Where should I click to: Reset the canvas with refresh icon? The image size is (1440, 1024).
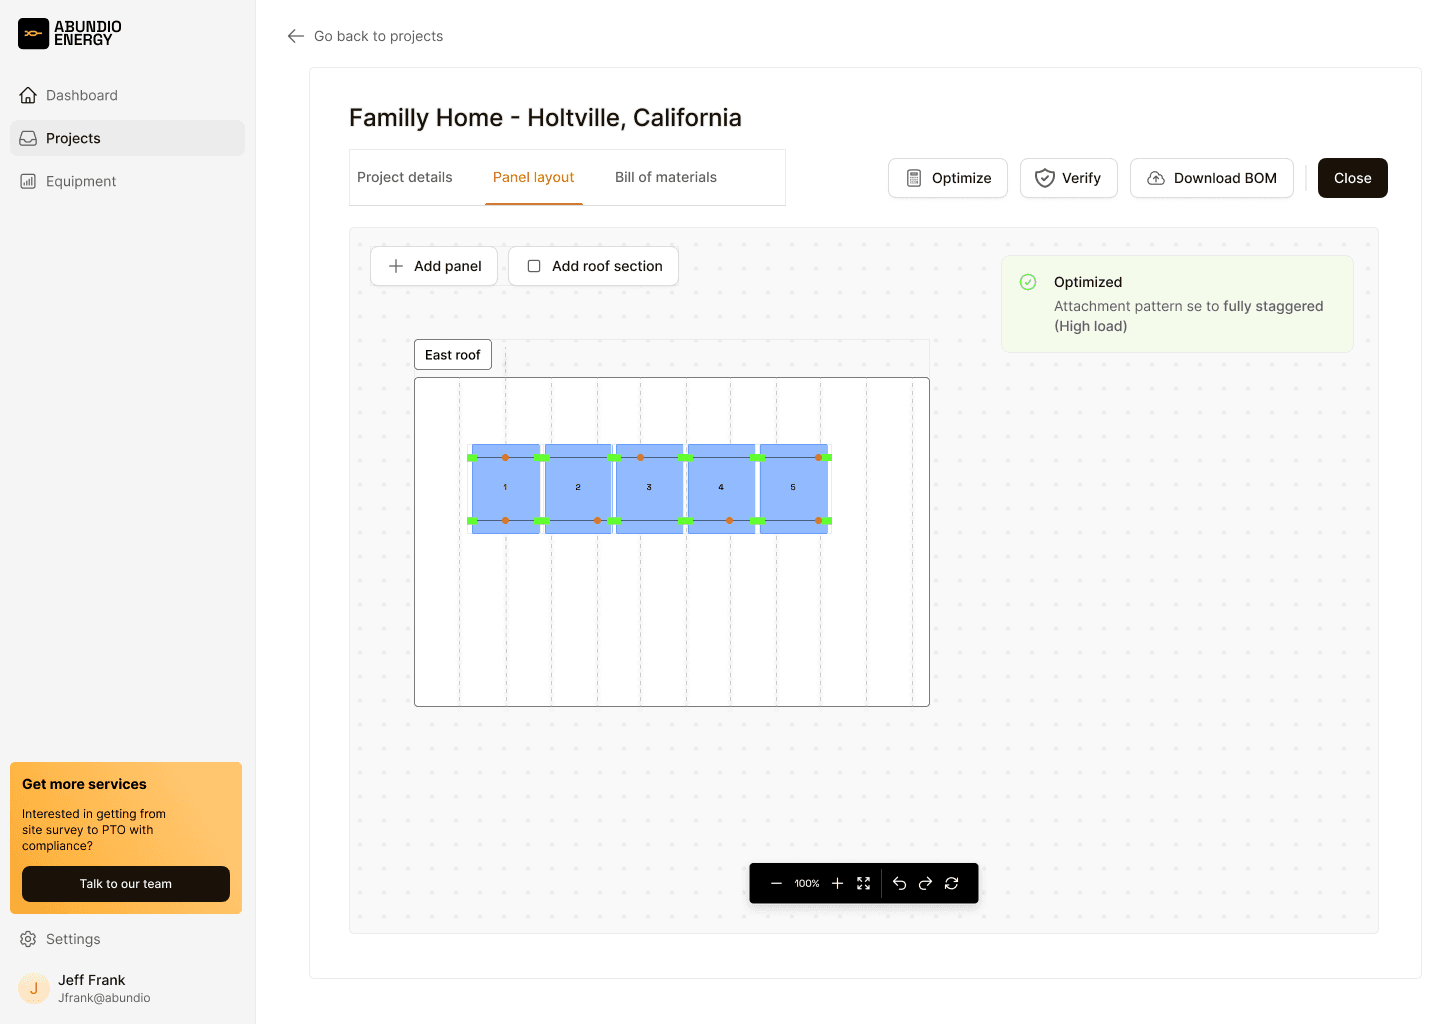[952, 884]
